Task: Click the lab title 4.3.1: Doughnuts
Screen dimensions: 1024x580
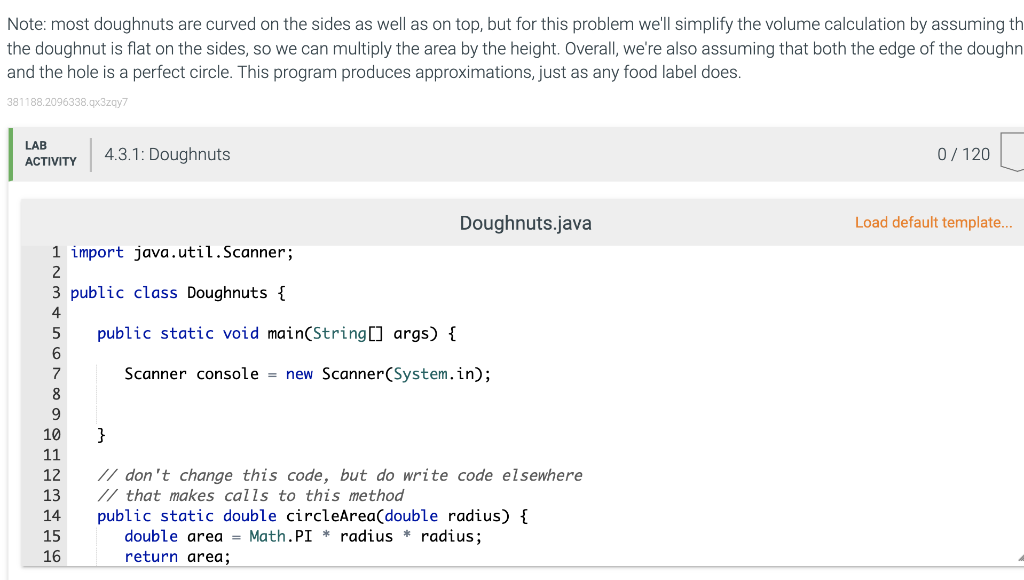Action: 166,154
